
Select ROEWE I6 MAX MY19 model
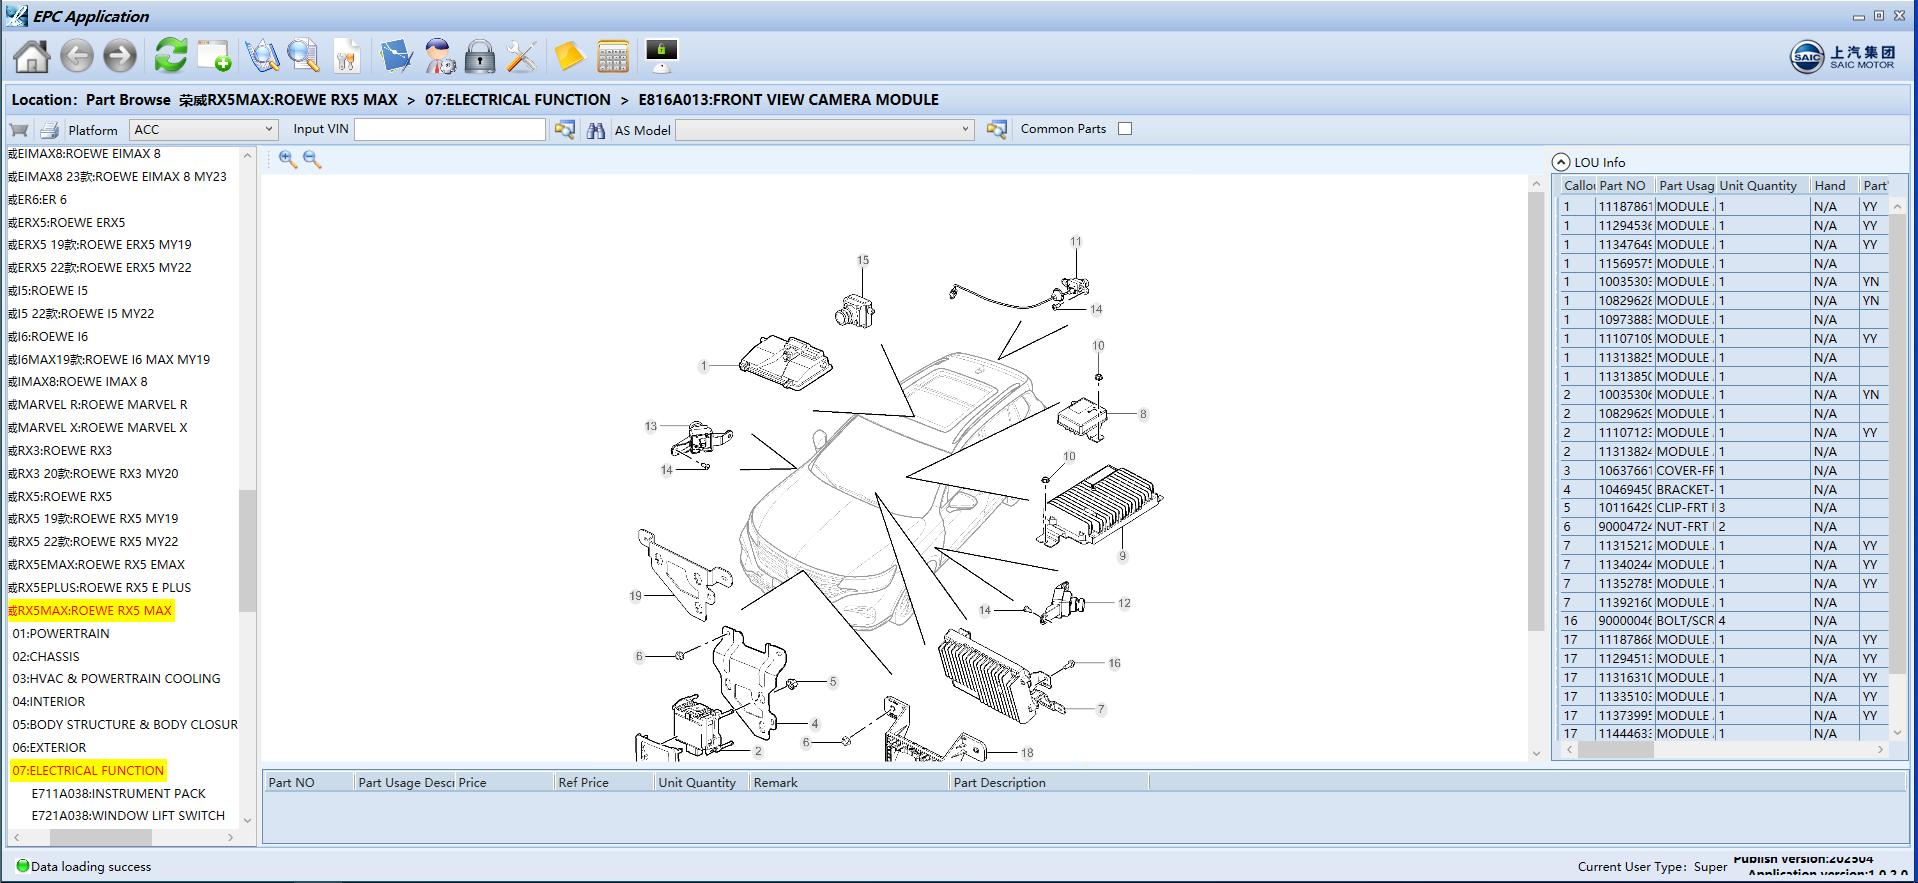pyautogui.click(x=109, y=359)
